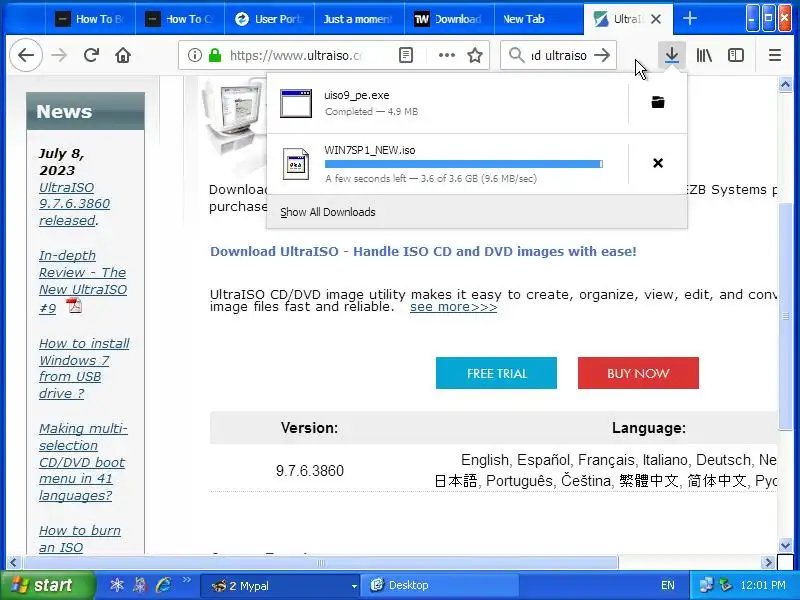This screenshot has width=800, height=600.
Task: Click the 'WIN7SP1_NEW.iso' file name
Action: coord(369,151)
